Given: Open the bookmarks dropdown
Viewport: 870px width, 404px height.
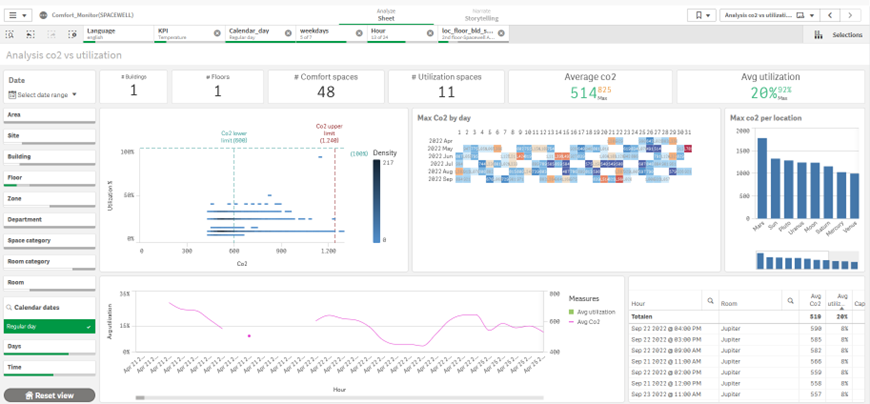Looking at the screenshot, I should click(701, 16).
